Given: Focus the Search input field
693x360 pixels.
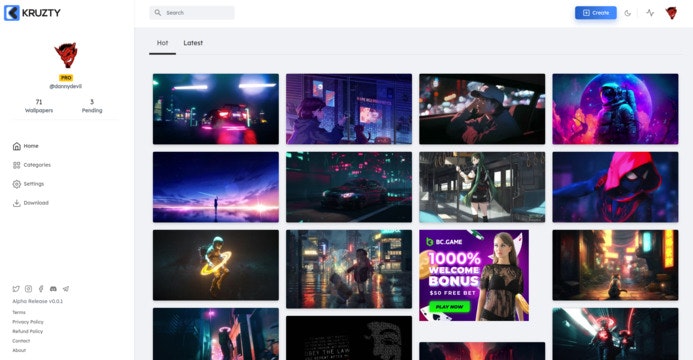Looking at the screenshot, I should [192, 13].
